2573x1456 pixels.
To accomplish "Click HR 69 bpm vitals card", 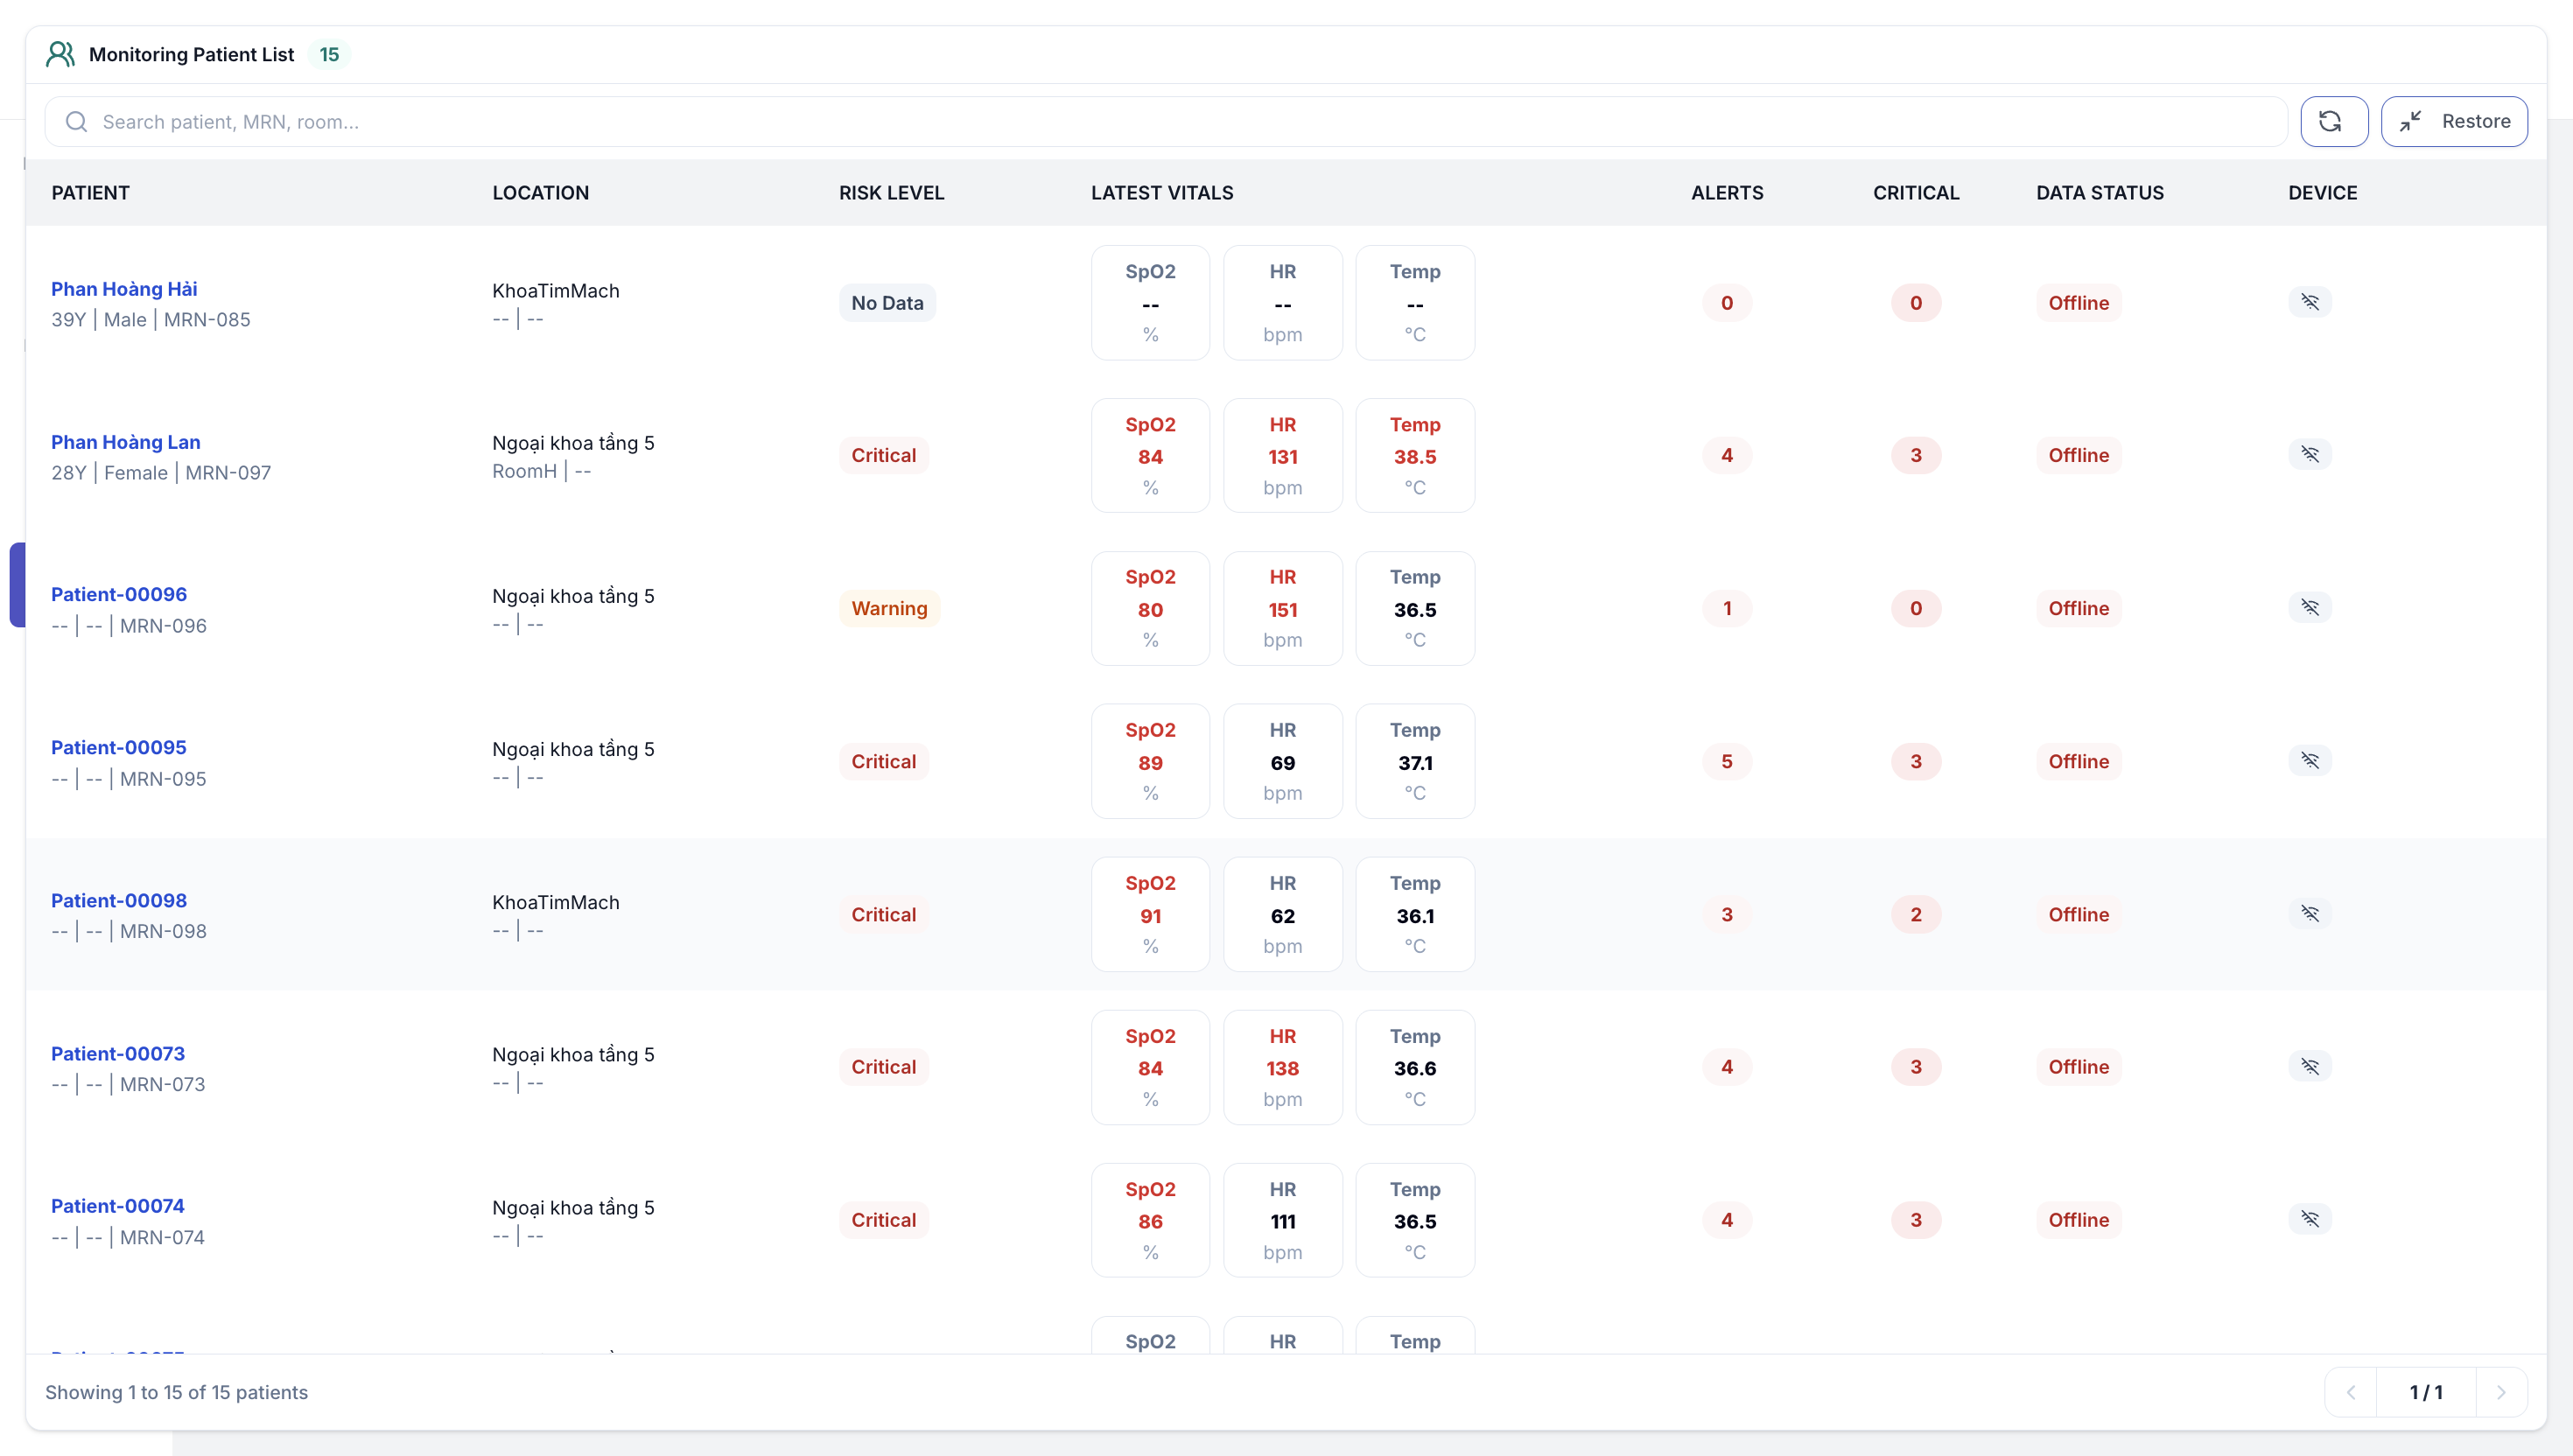I will [1282, 761].
